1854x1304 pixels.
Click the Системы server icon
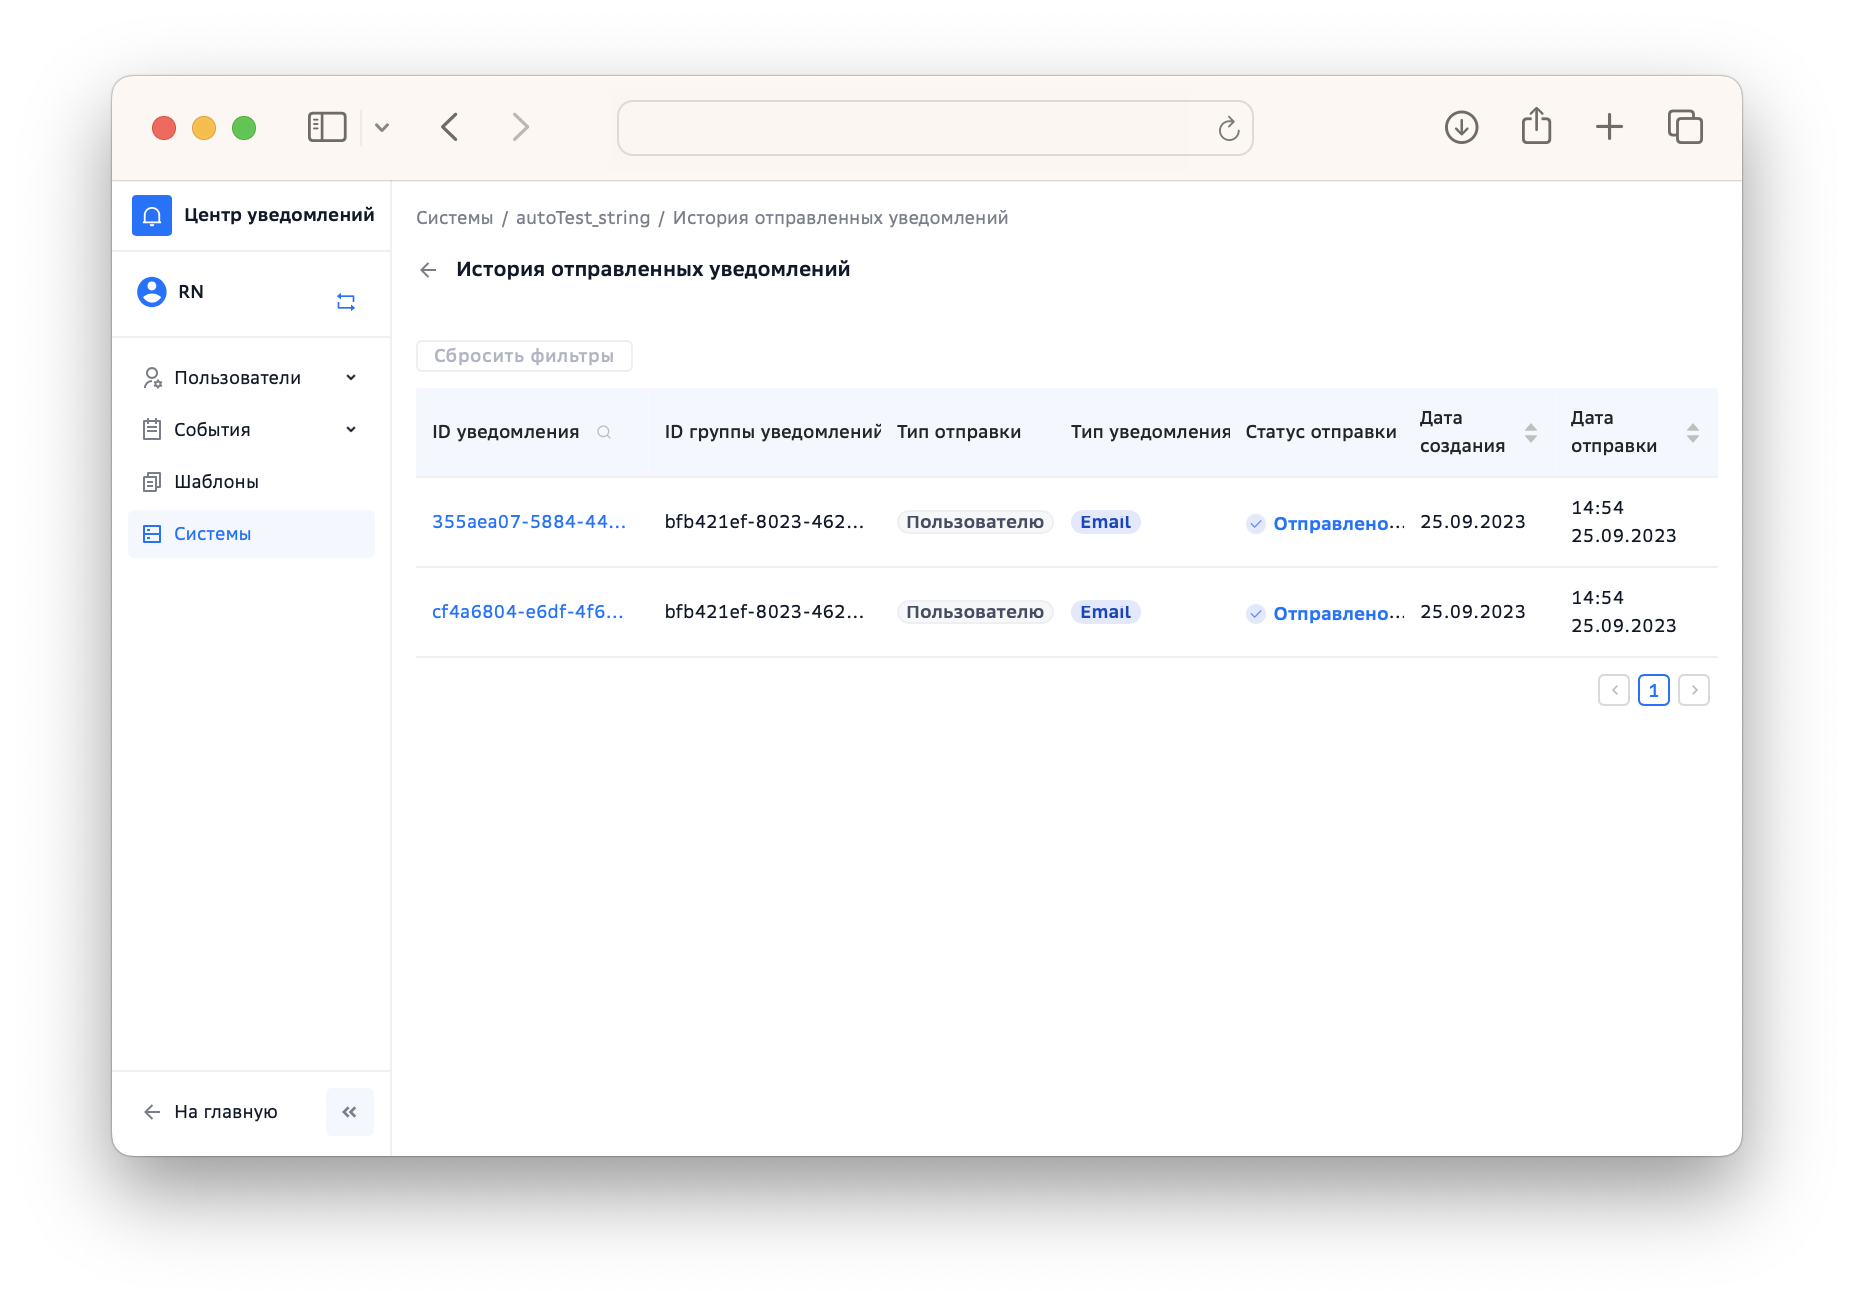(x=152, y=534)
